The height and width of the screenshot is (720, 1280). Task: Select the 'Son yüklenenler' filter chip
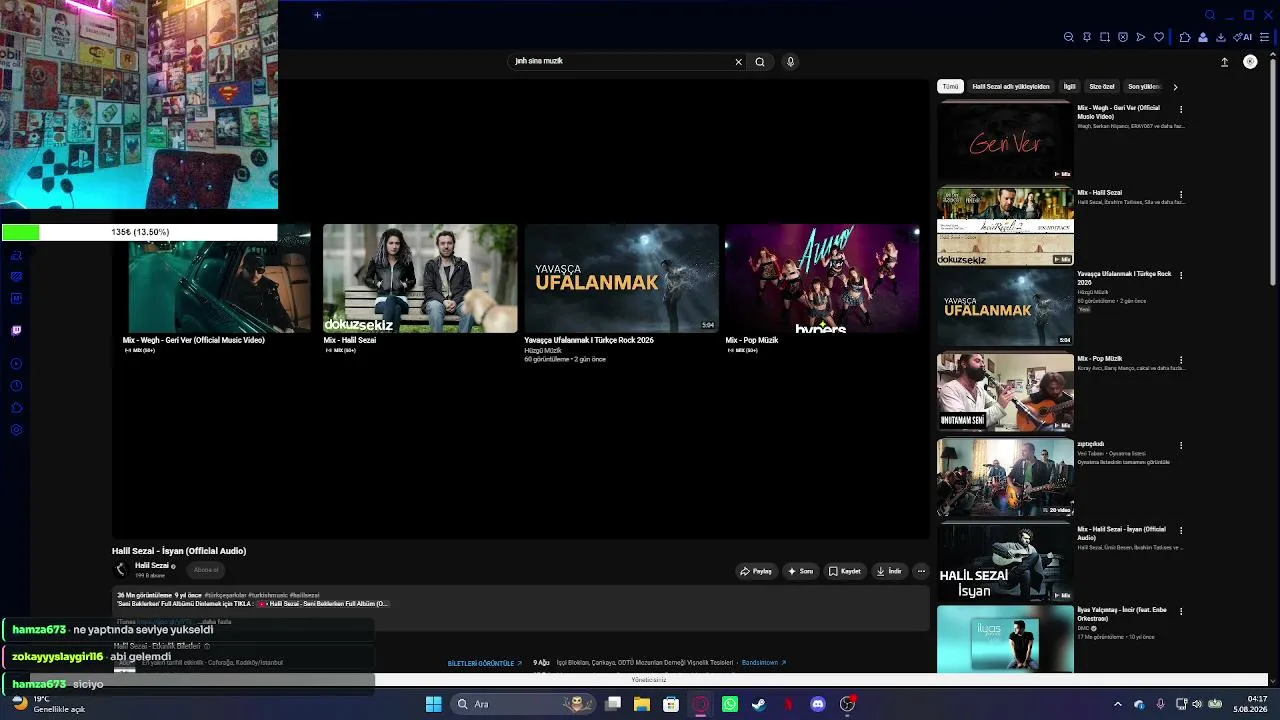[1144, 87]
